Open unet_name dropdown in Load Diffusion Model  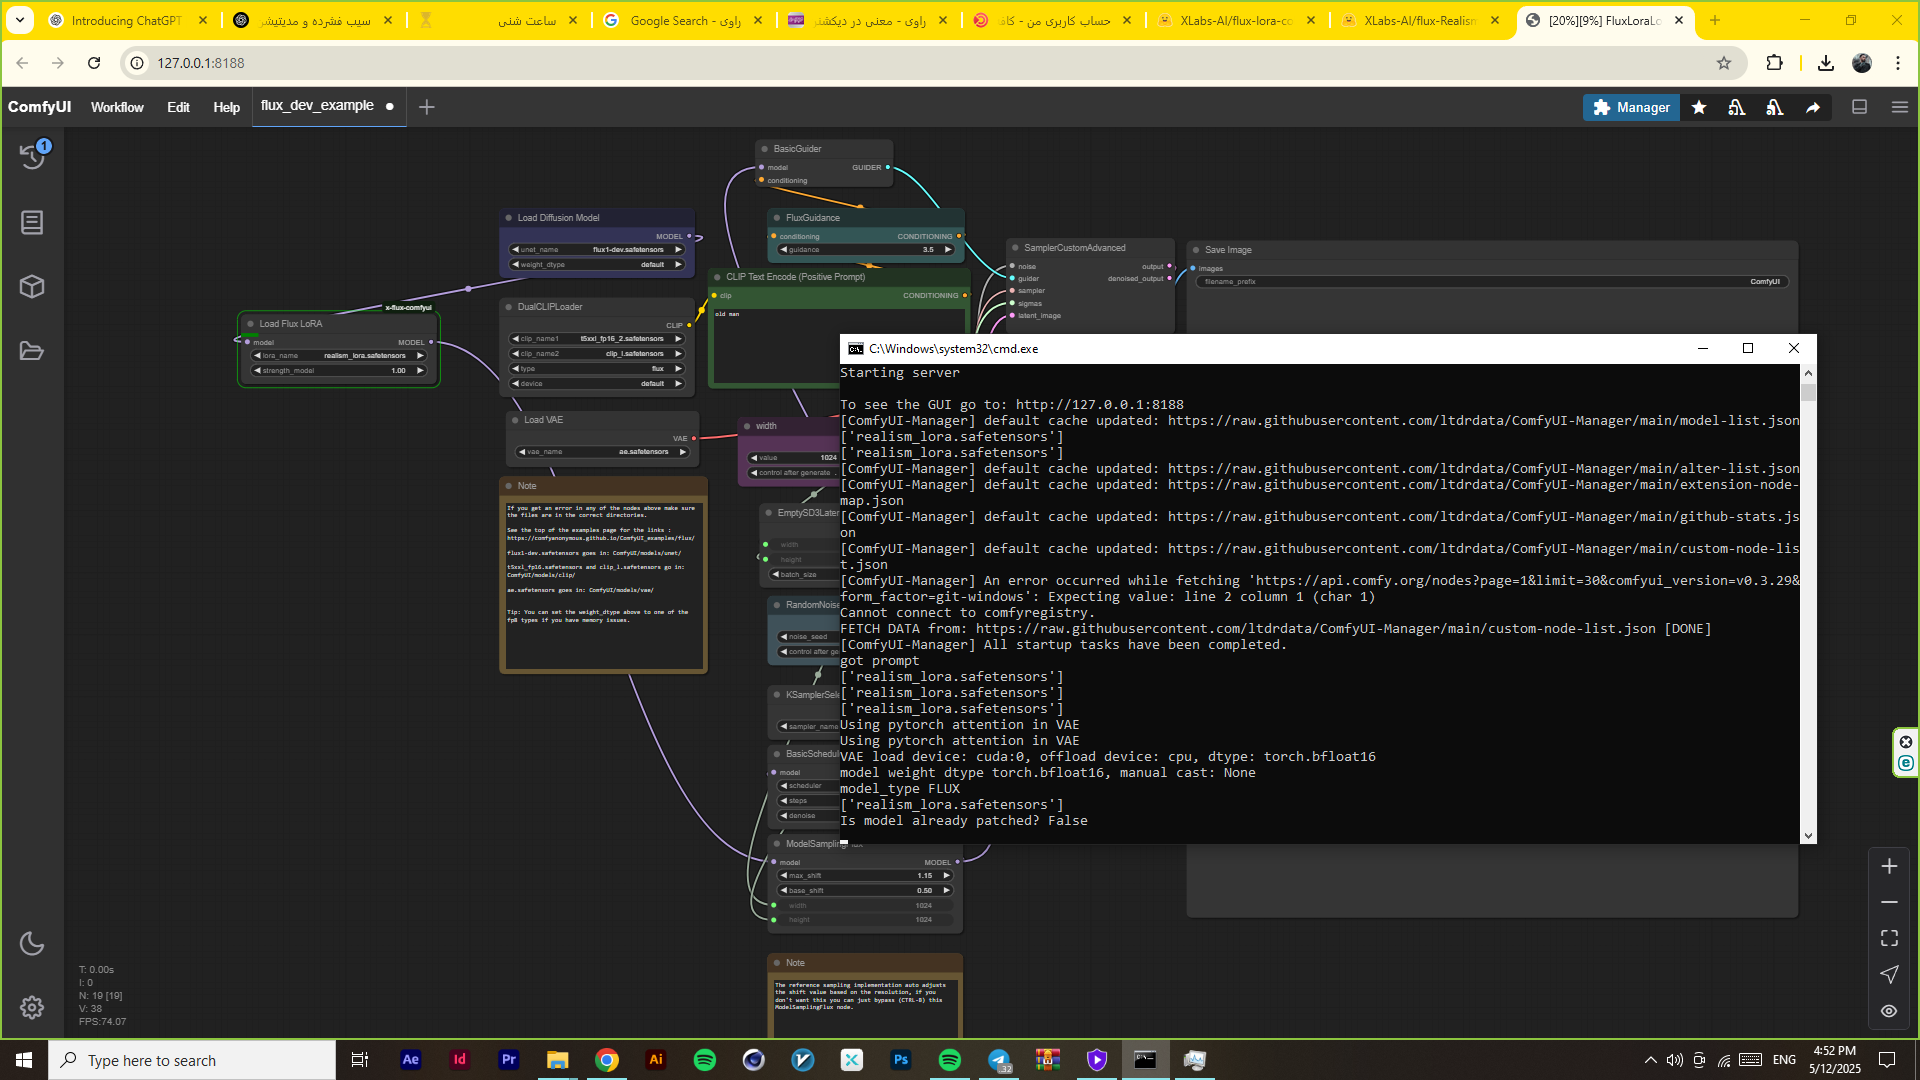tap(598, 250)
